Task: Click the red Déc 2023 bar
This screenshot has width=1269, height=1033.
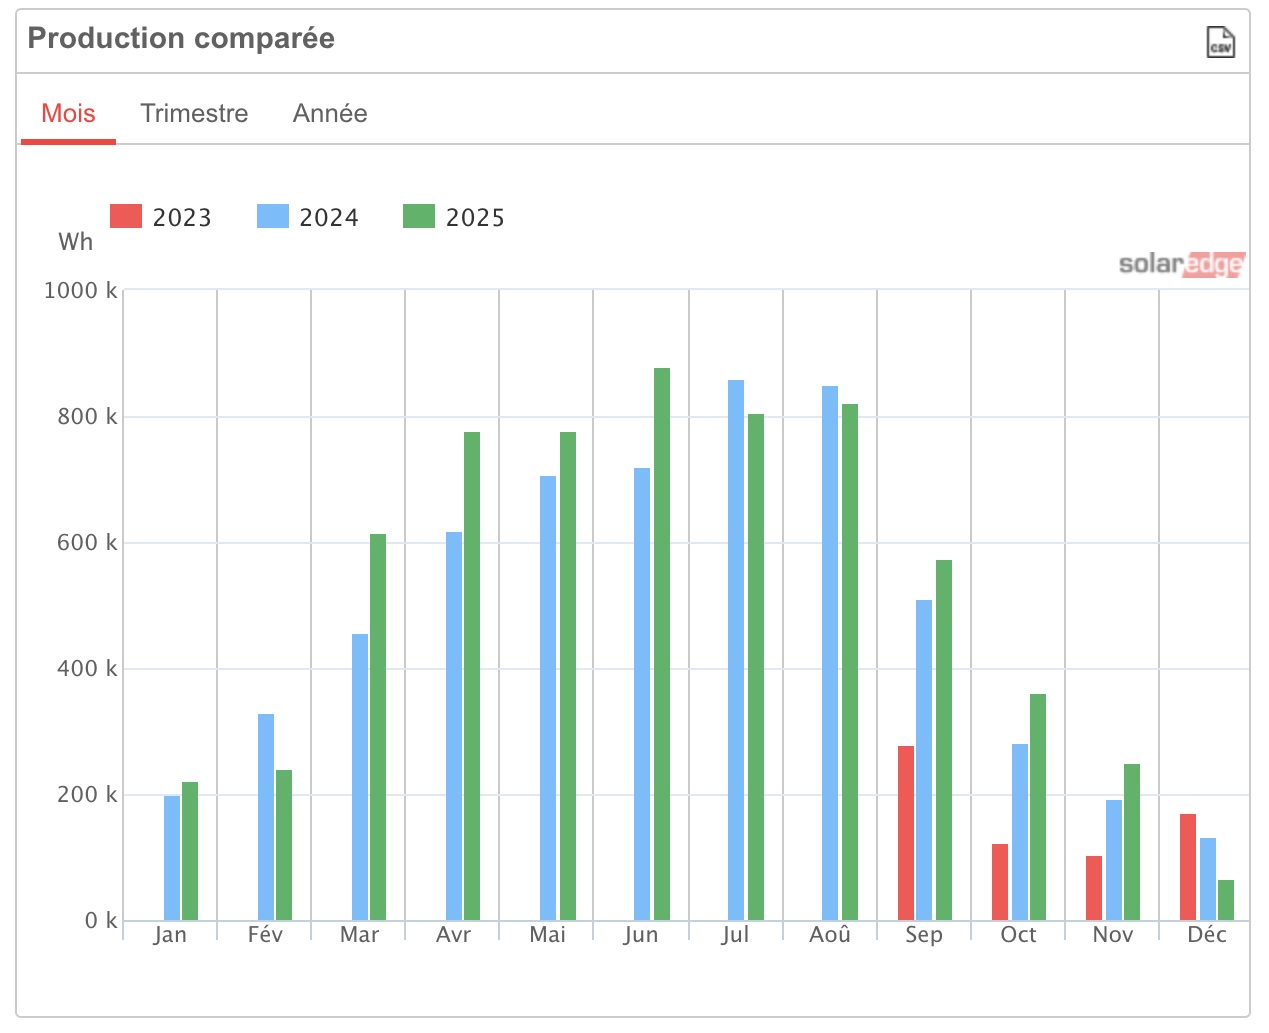Action: 1188,867
